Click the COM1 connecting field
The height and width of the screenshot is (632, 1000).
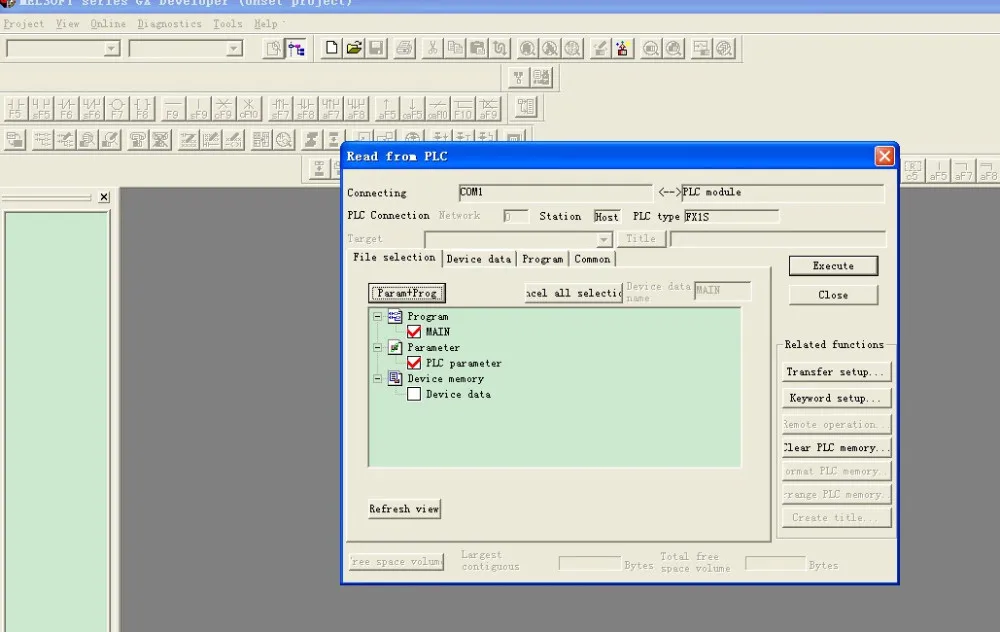point(555,193)
